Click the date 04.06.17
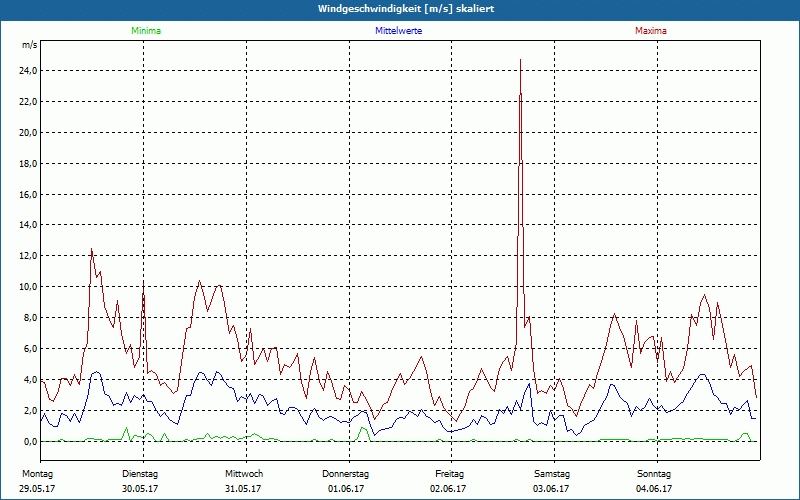 [x=654, y=489]
